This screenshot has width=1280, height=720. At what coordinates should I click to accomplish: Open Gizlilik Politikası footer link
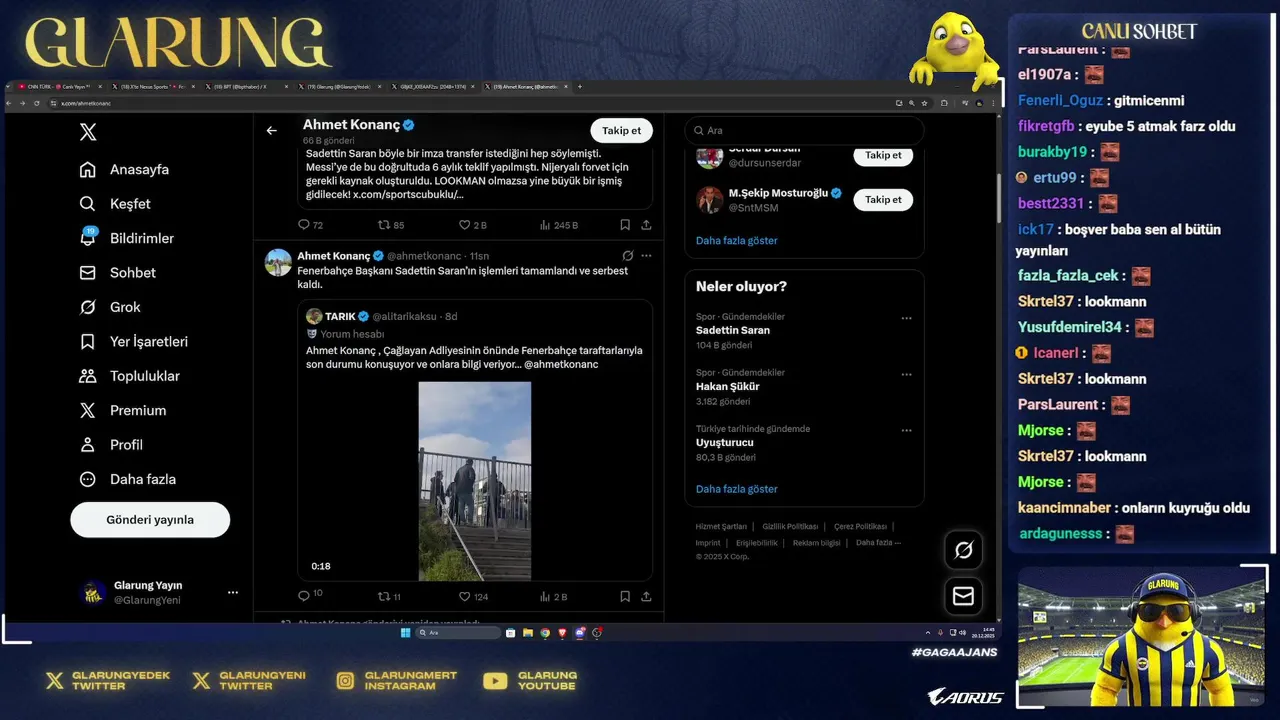(790, 526)
